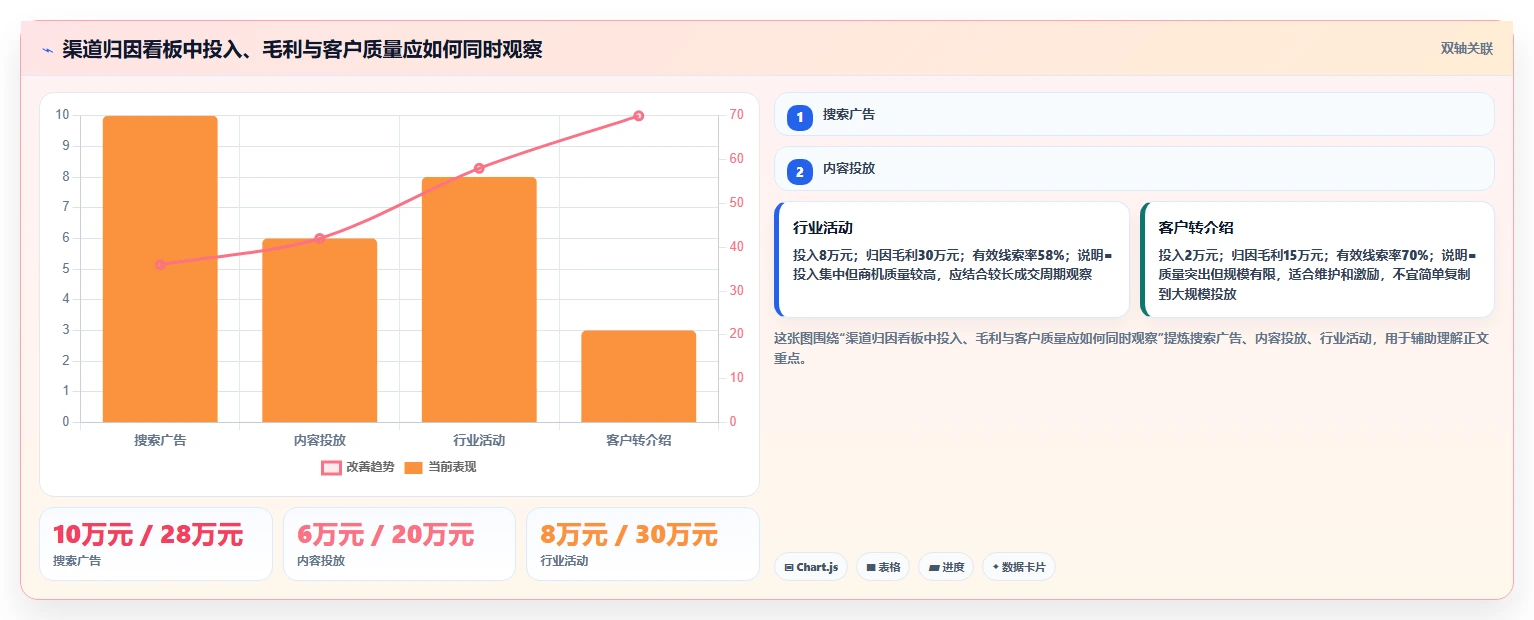Screen dimensions: 1534x620
Task: Click the icon in the Chart.js tag
Action: (x=789, y=568)
